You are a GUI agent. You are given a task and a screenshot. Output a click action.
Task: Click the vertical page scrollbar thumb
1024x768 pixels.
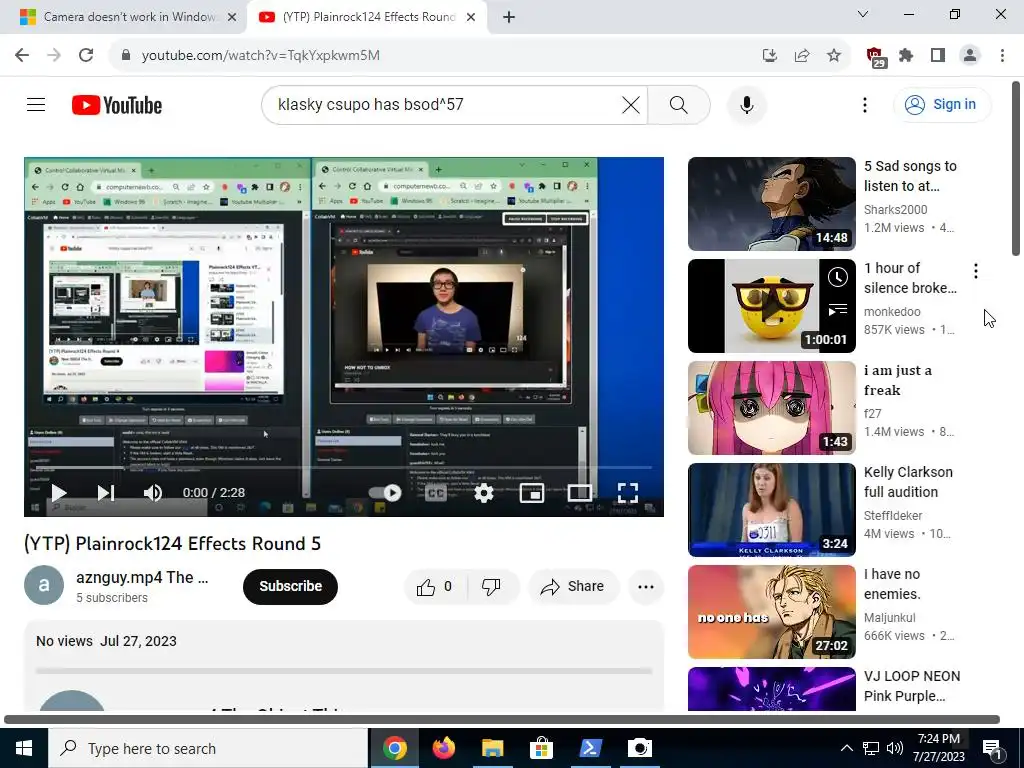tap(1016, 168)
